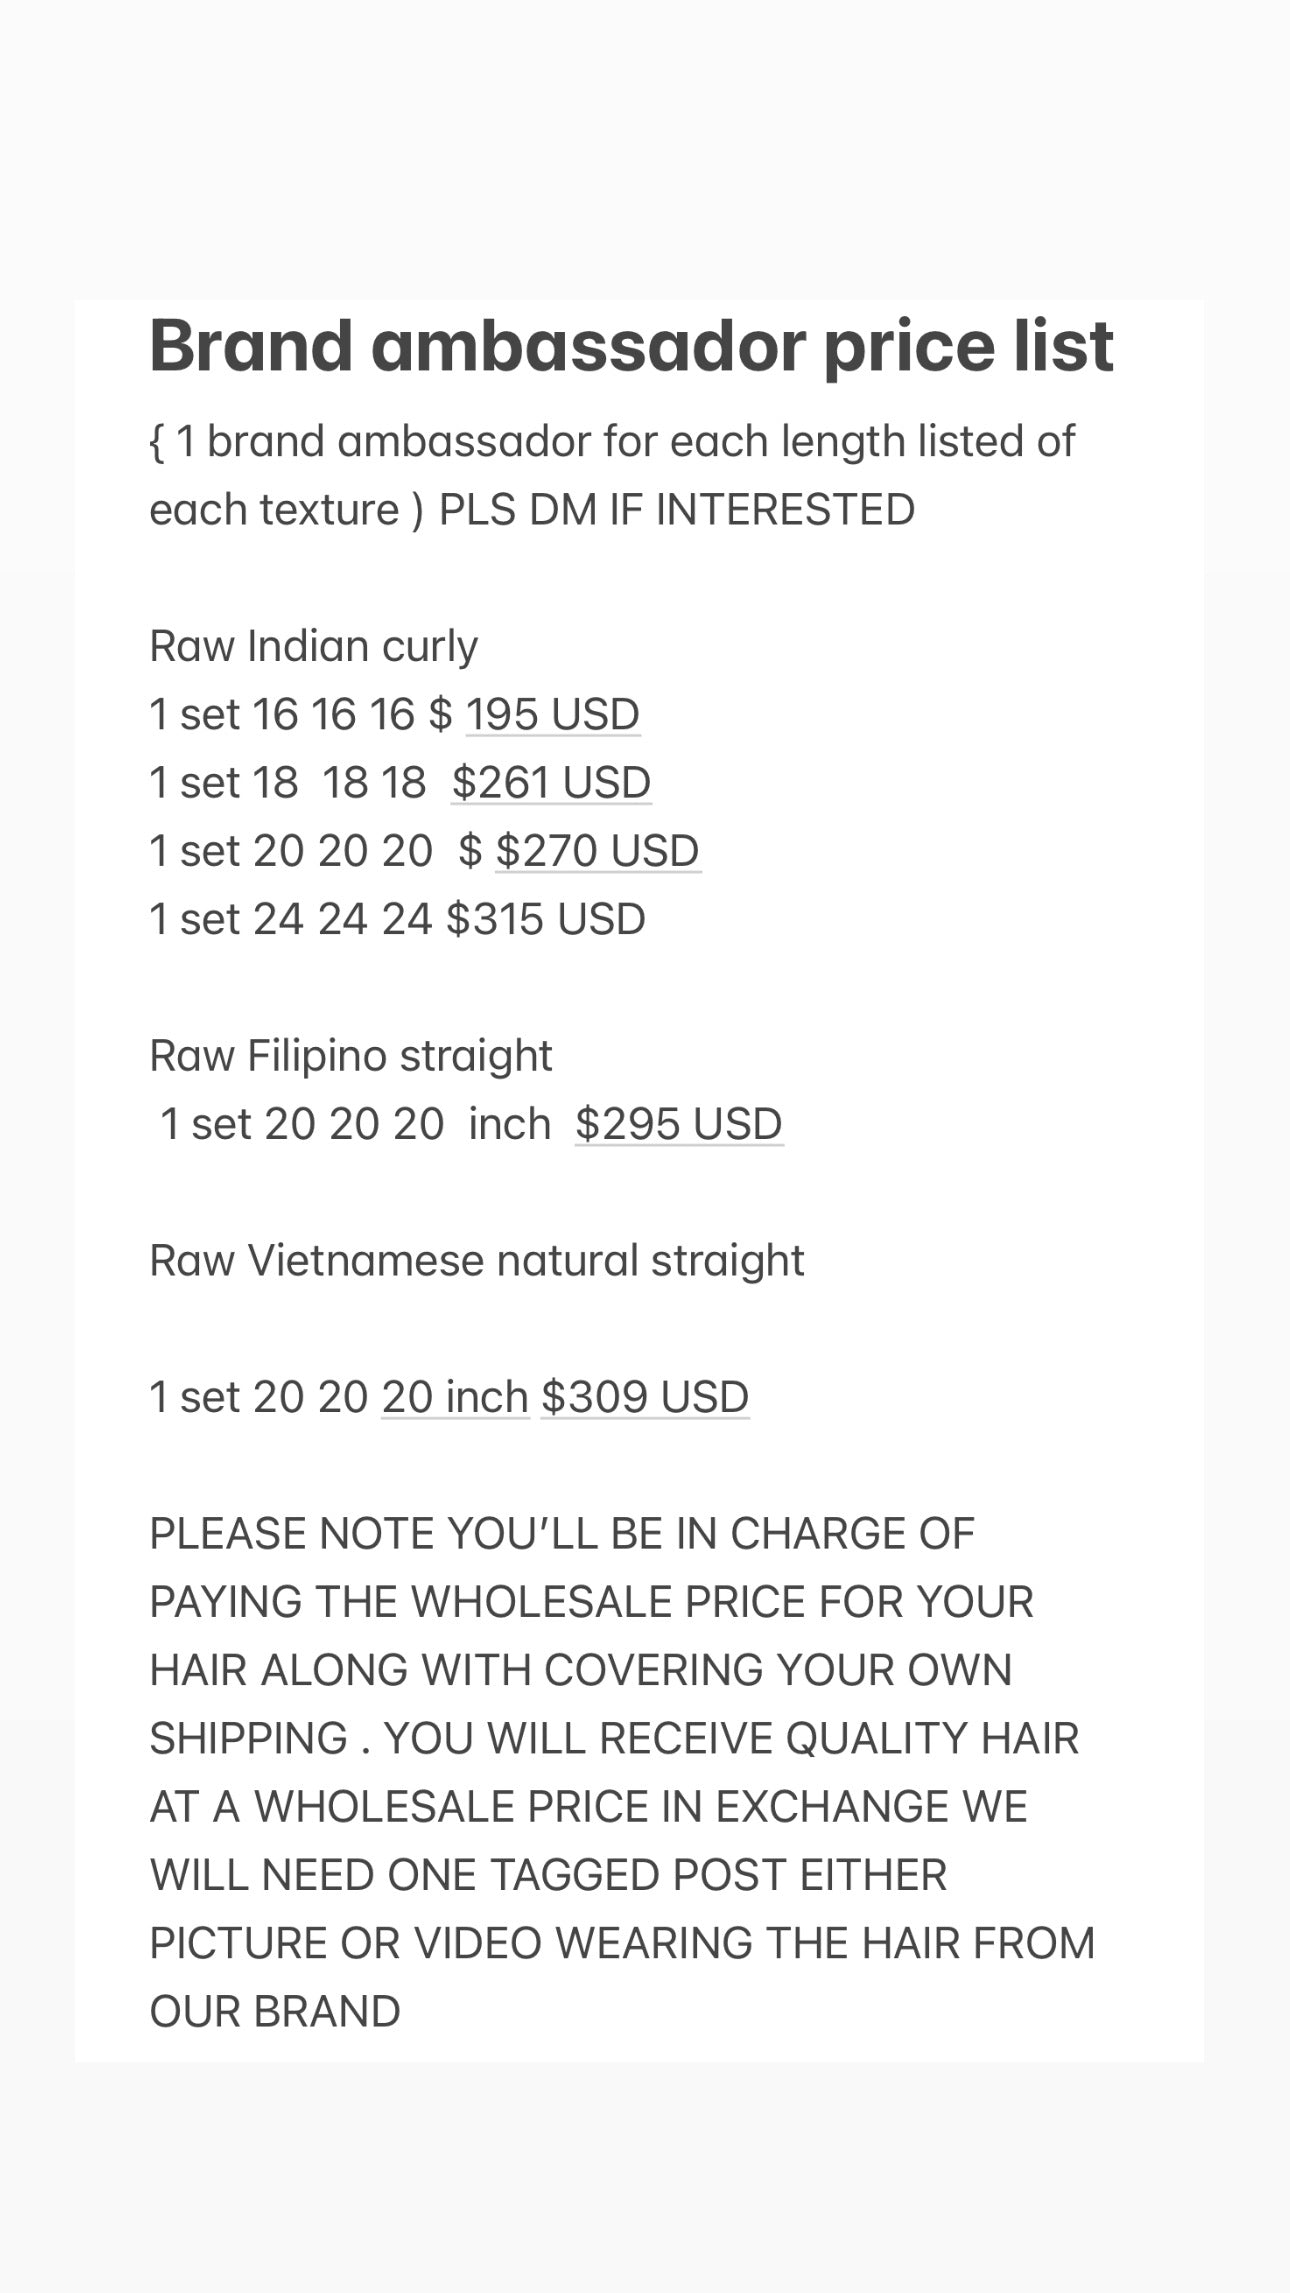Tap the underlined 195 USD price
1290x2293 pixels.
click(x=552, y=715)
